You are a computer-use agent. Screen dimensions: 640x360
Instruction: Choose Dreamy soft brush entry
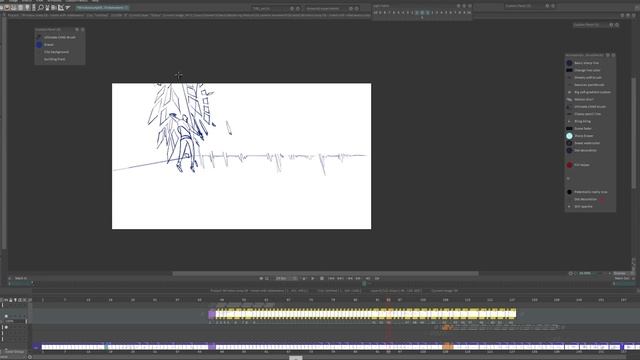[588, 78]
